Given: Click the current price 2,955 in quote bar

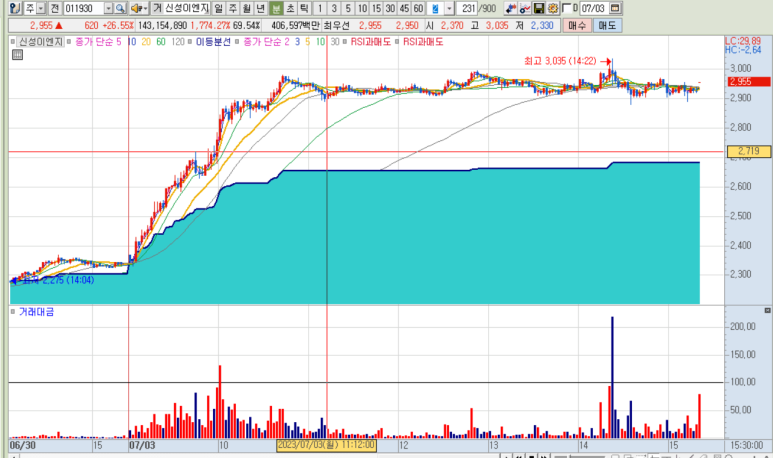Looking at the screenshot, I should coord(41,25).
